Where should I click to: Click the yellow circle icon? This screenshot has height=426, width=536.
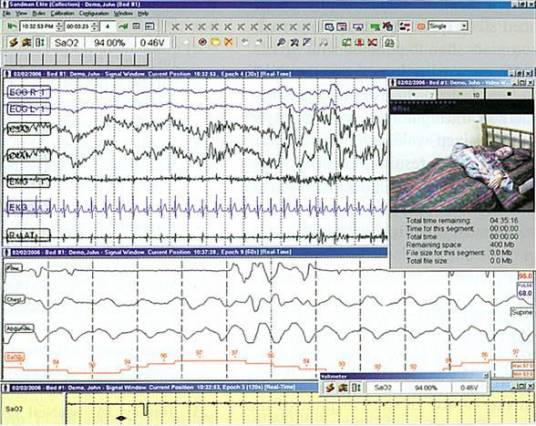pos(215,42)
